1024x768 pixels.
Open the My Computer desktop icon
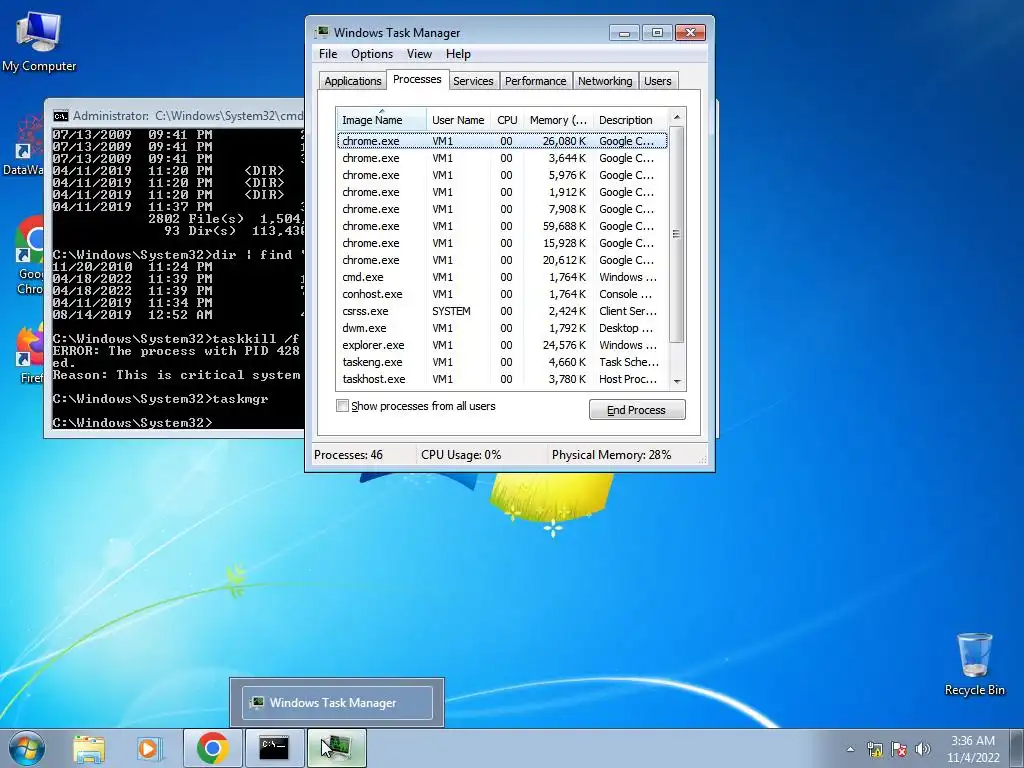(x=39, y=41)
